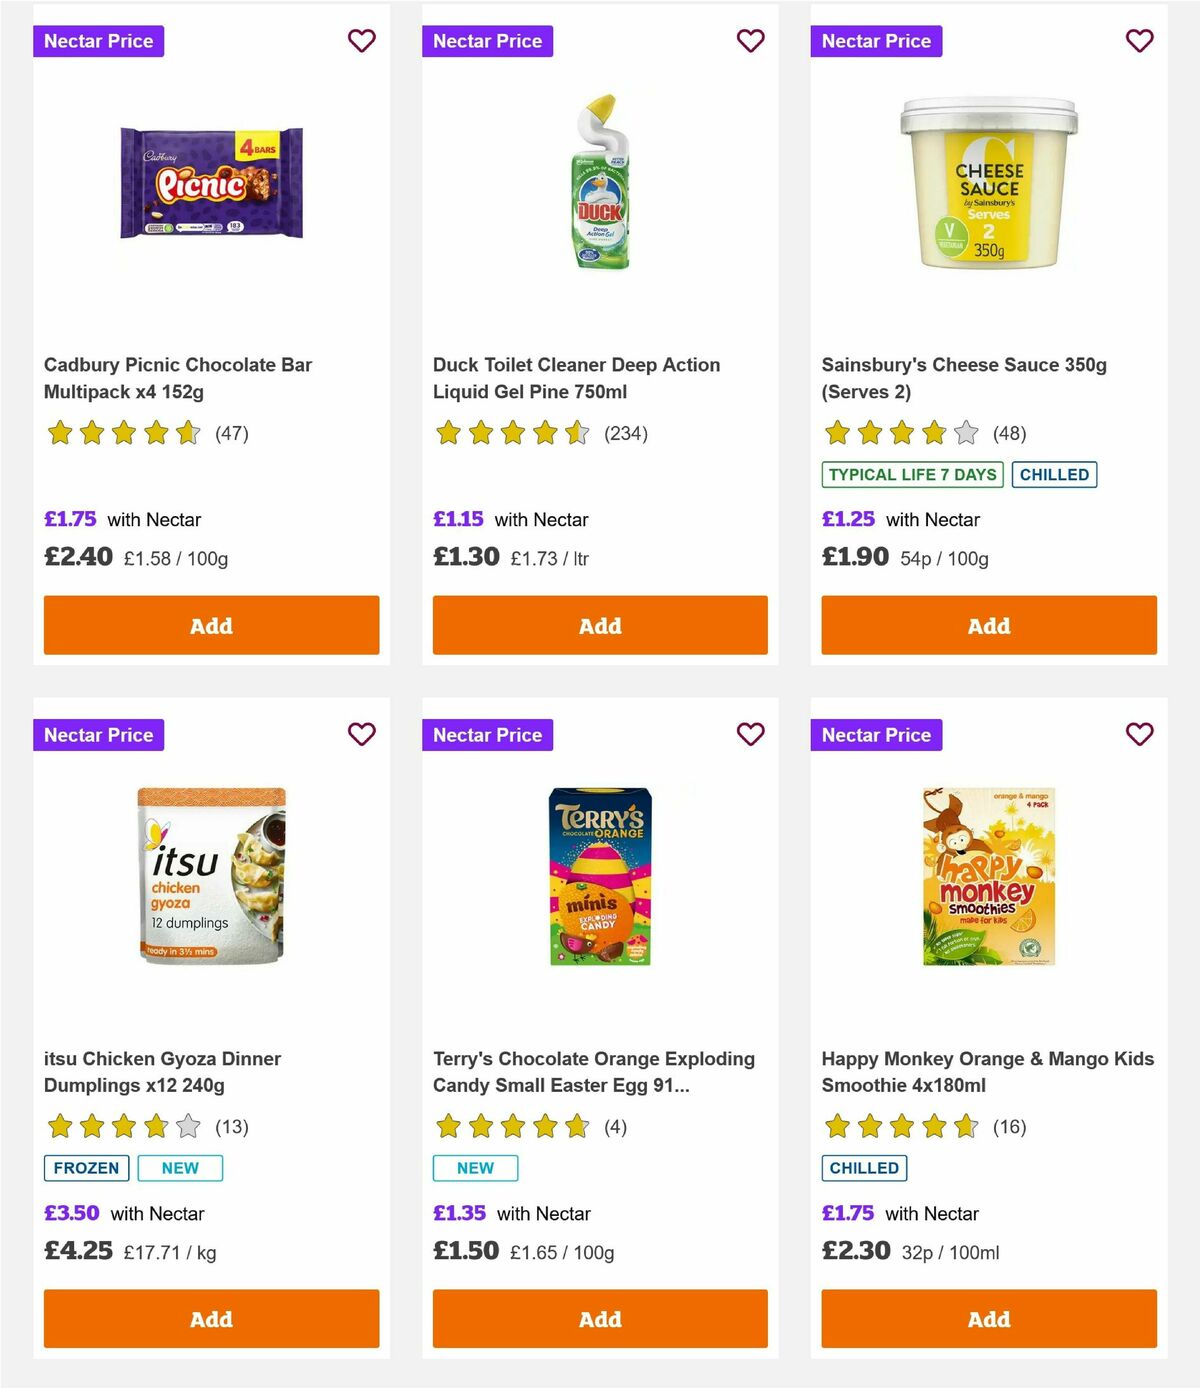Click the heart icon on Duck Toilet Cleaner

751,41
